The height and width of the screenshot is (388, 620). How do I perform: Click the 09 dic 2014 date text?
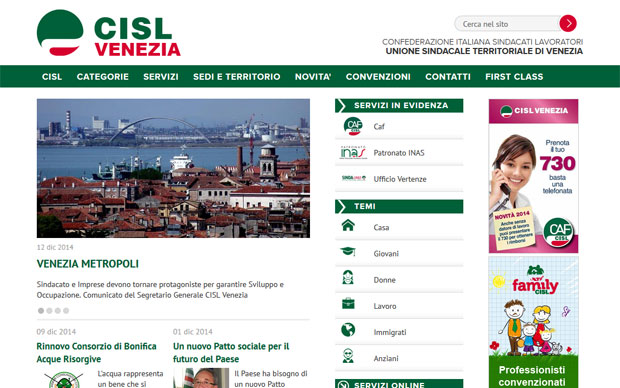point(56,331)
